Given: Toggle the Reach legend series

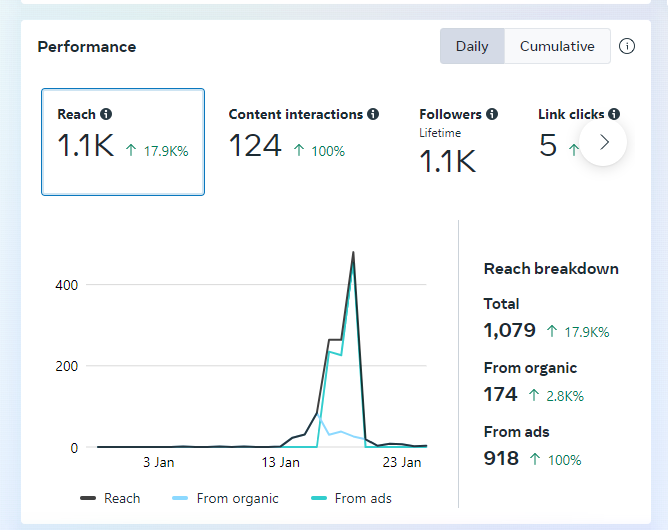Looking at the screenshot, I should coord(110,498).
